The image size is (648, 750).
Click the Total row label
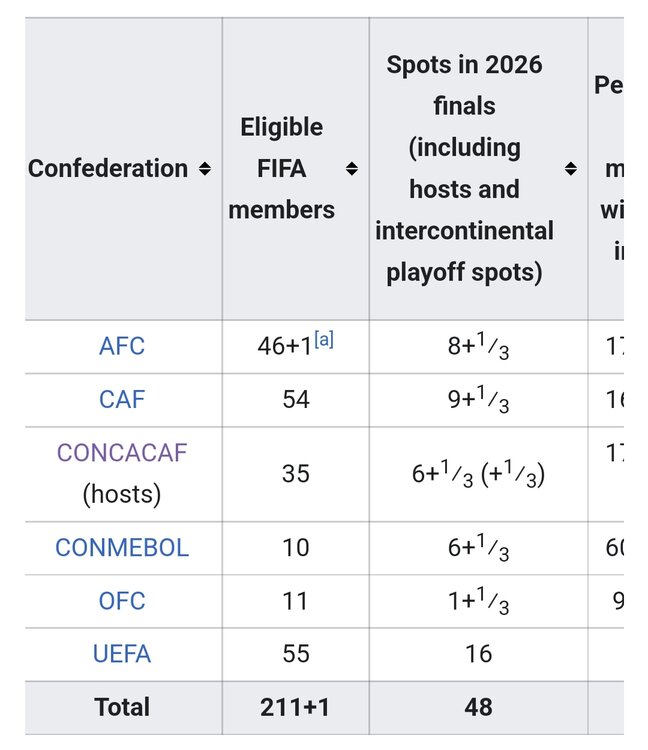point(122,707)
